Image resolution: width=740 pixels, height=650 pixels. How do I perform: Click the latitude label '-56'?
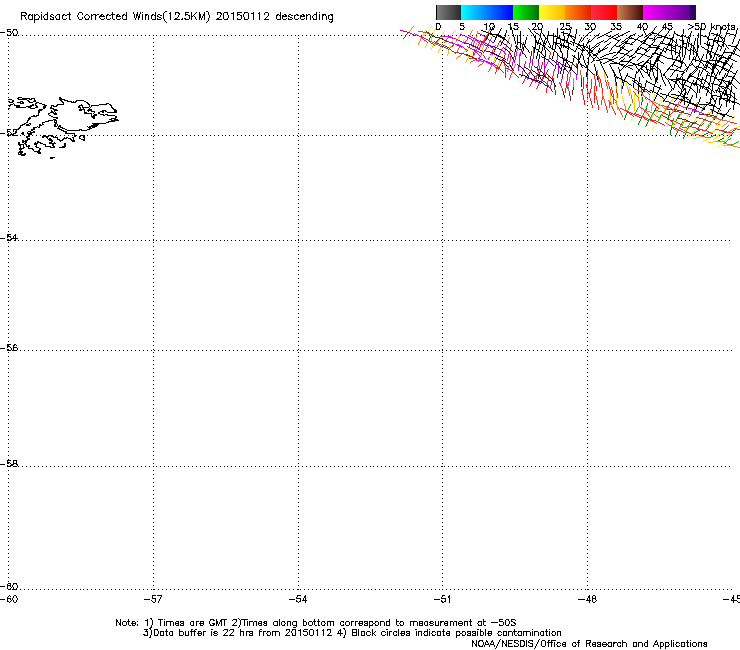coord(9,347)
